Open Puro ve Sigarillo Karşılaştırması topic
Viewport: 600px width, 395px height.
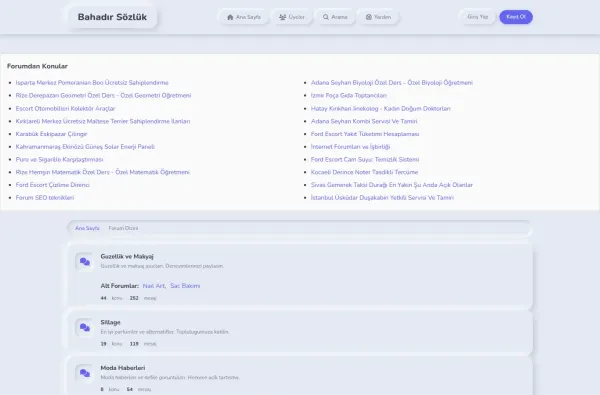(x=59, y=159)
